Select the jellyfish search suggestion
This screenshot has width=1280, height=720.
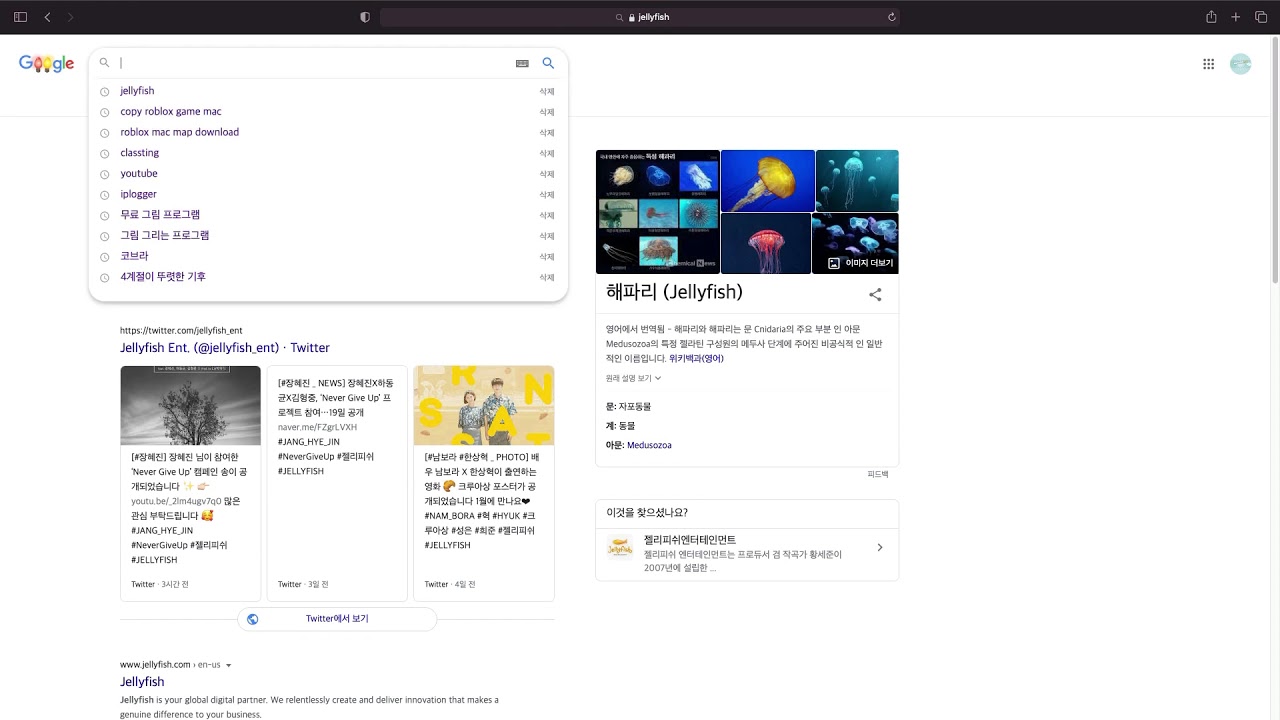click(x=137, y=91)
